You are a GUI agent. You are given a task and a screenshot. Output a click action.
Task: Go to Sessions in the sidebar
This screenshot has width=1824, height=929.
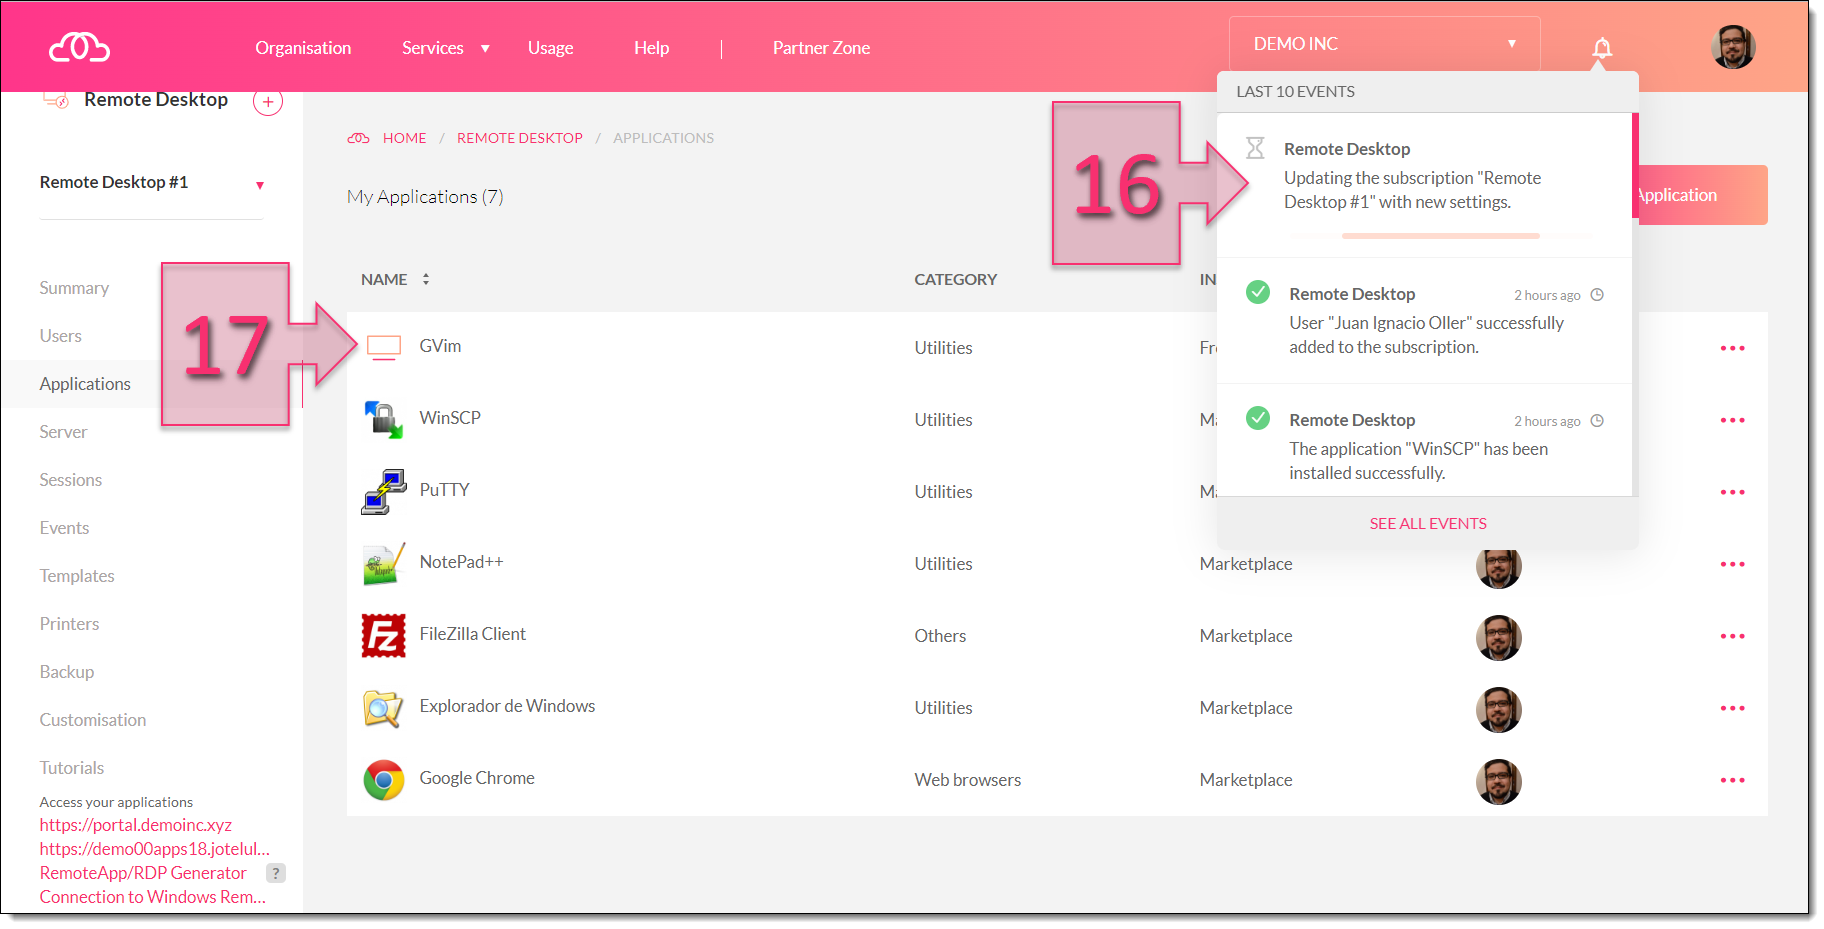(71, 480)
